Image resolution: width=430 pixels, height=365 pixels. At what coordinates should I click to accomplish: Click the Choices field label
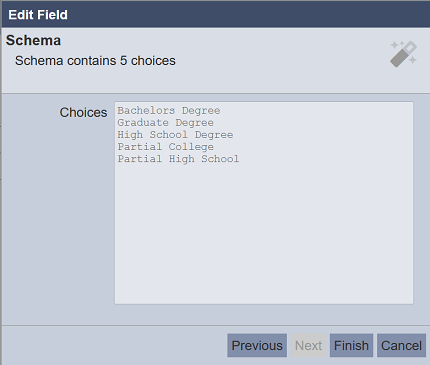click(83, 112)
